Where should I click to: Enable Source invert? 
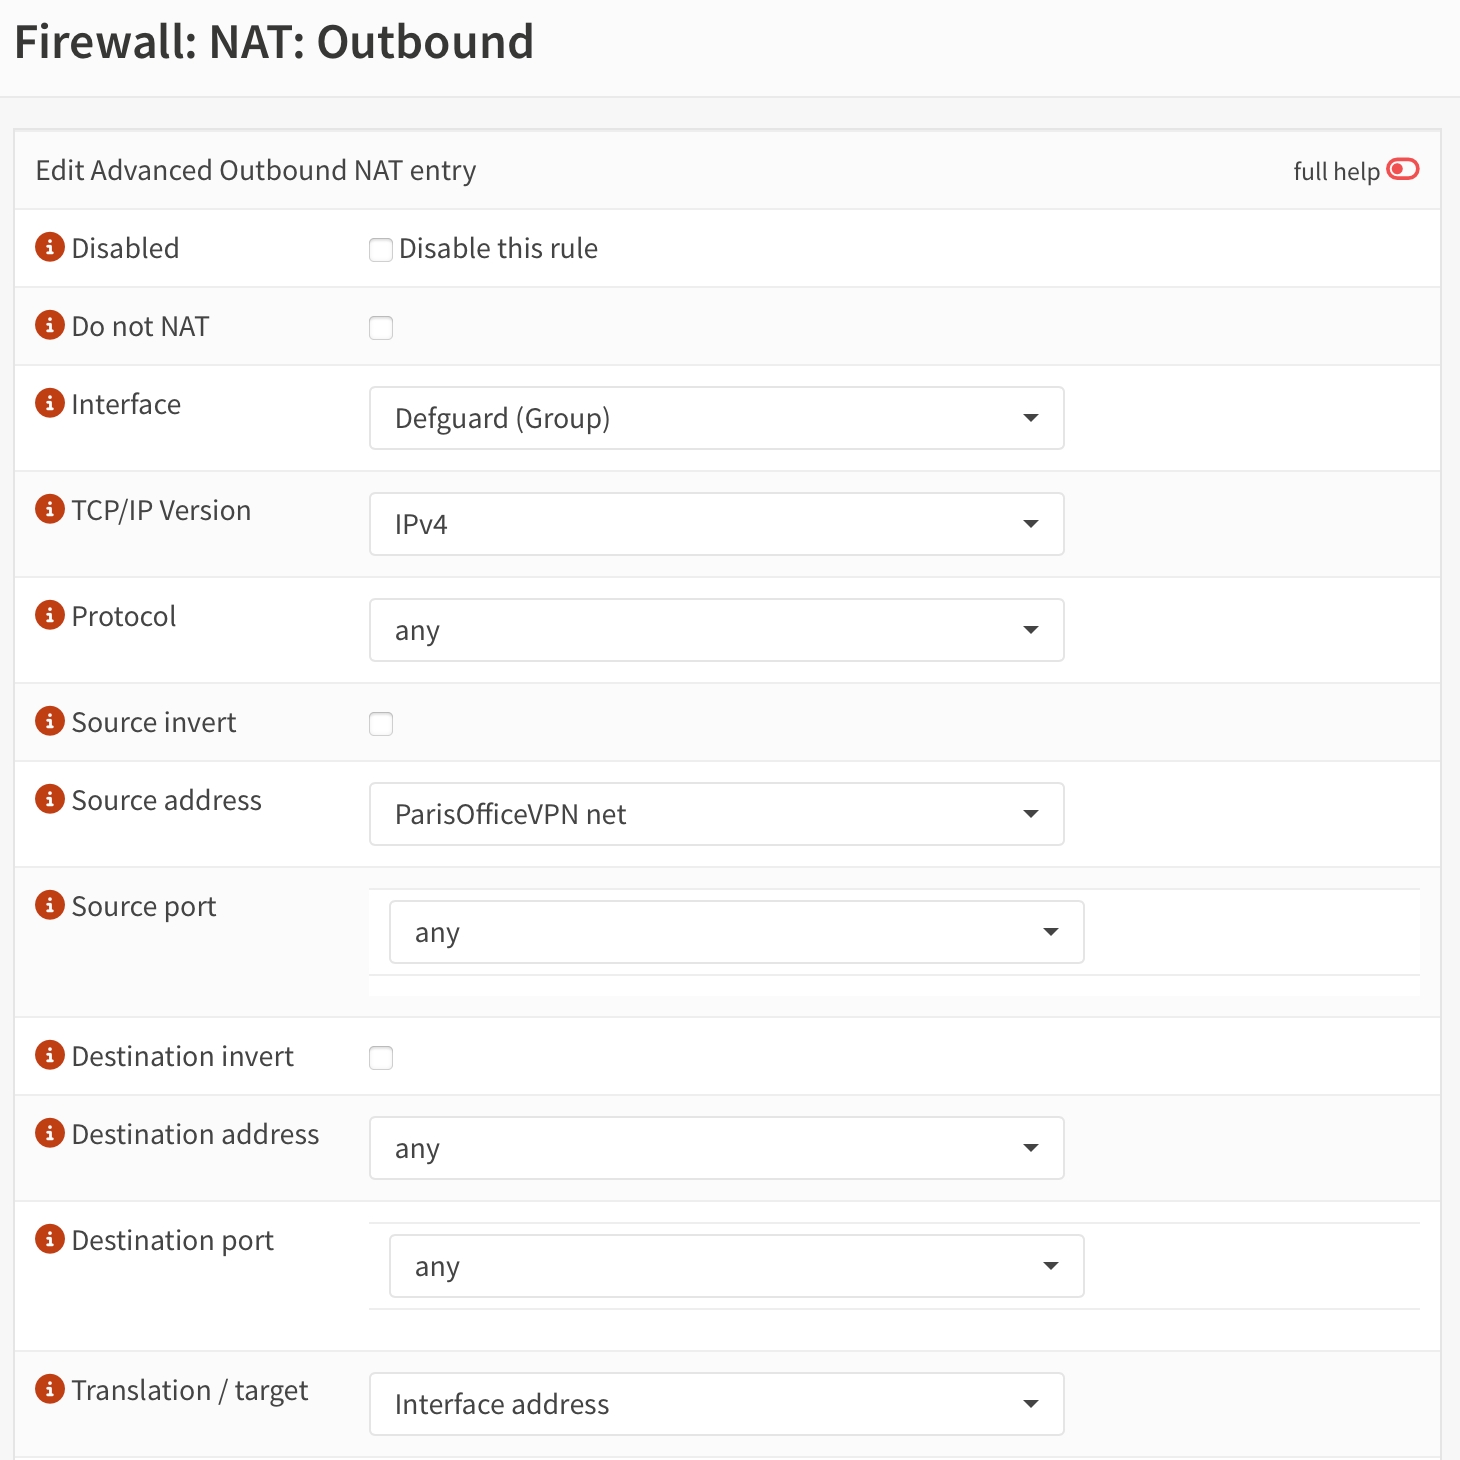coord(381,723)
